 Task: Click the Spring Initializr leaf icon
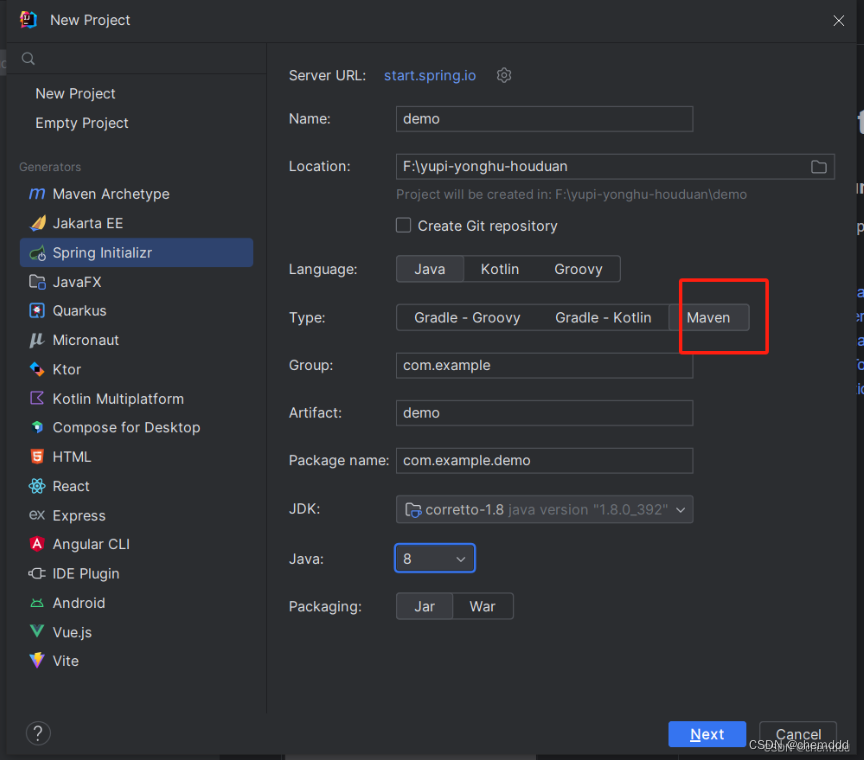37,253
